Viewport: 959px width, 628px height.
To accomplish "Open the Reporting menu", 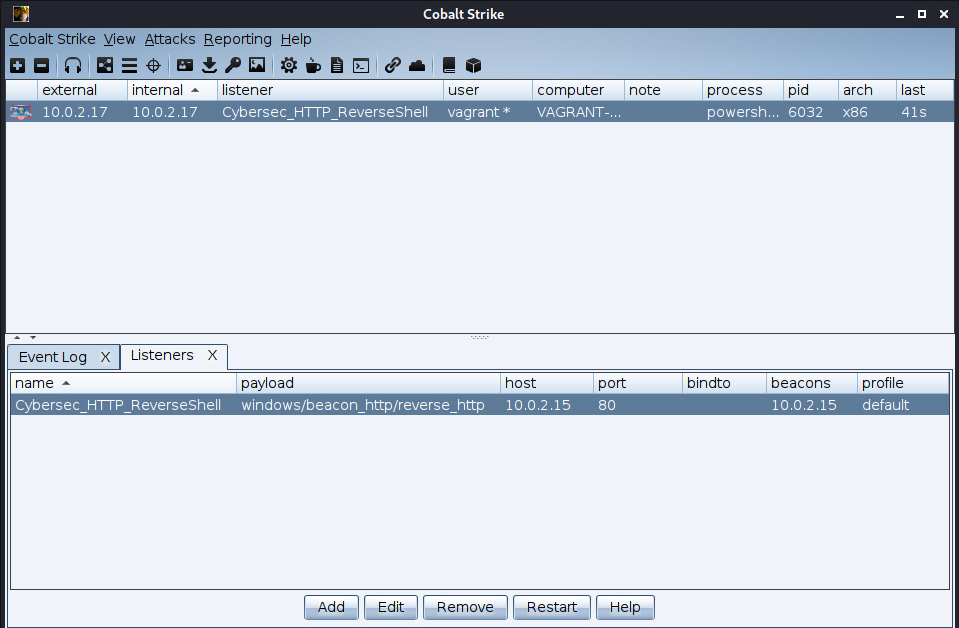I will (x=238, y=39).
